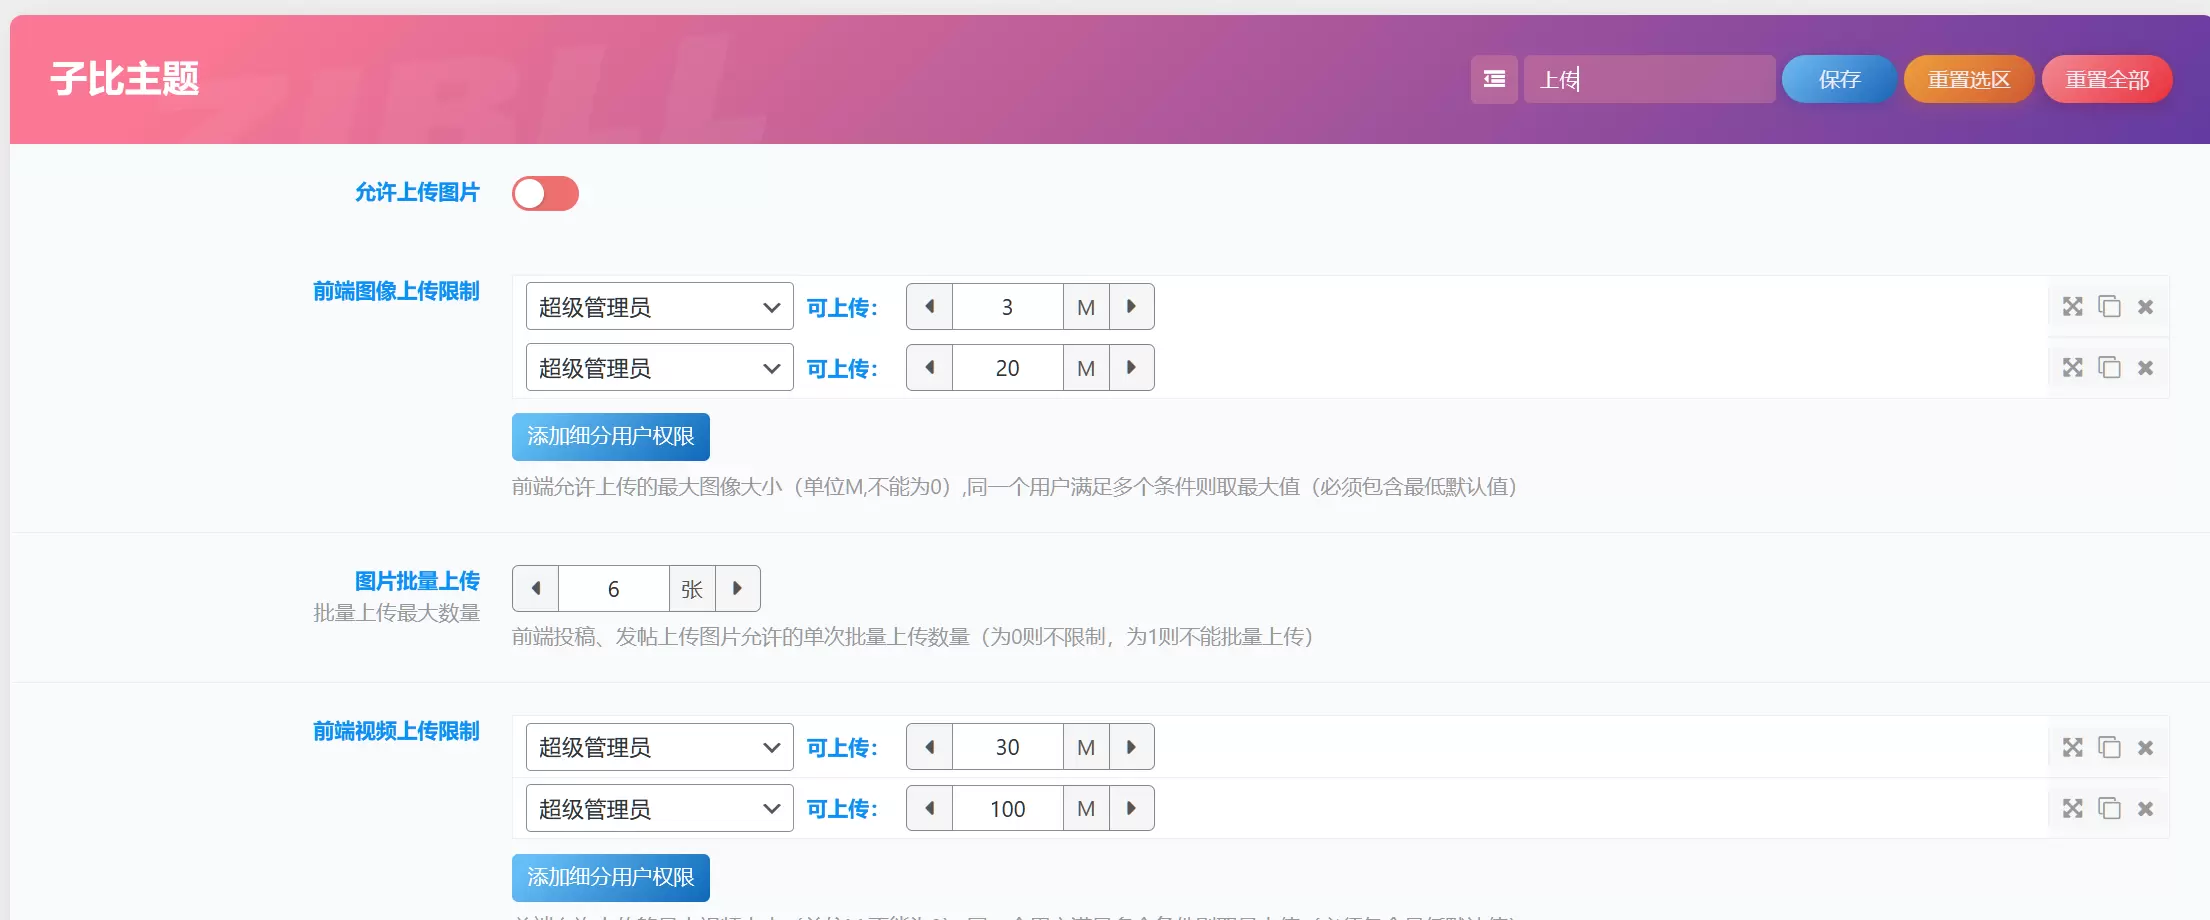This screenshot has height=920, width=2210.
Task: Add user permission under video upload limit
Action: [611, 878]
